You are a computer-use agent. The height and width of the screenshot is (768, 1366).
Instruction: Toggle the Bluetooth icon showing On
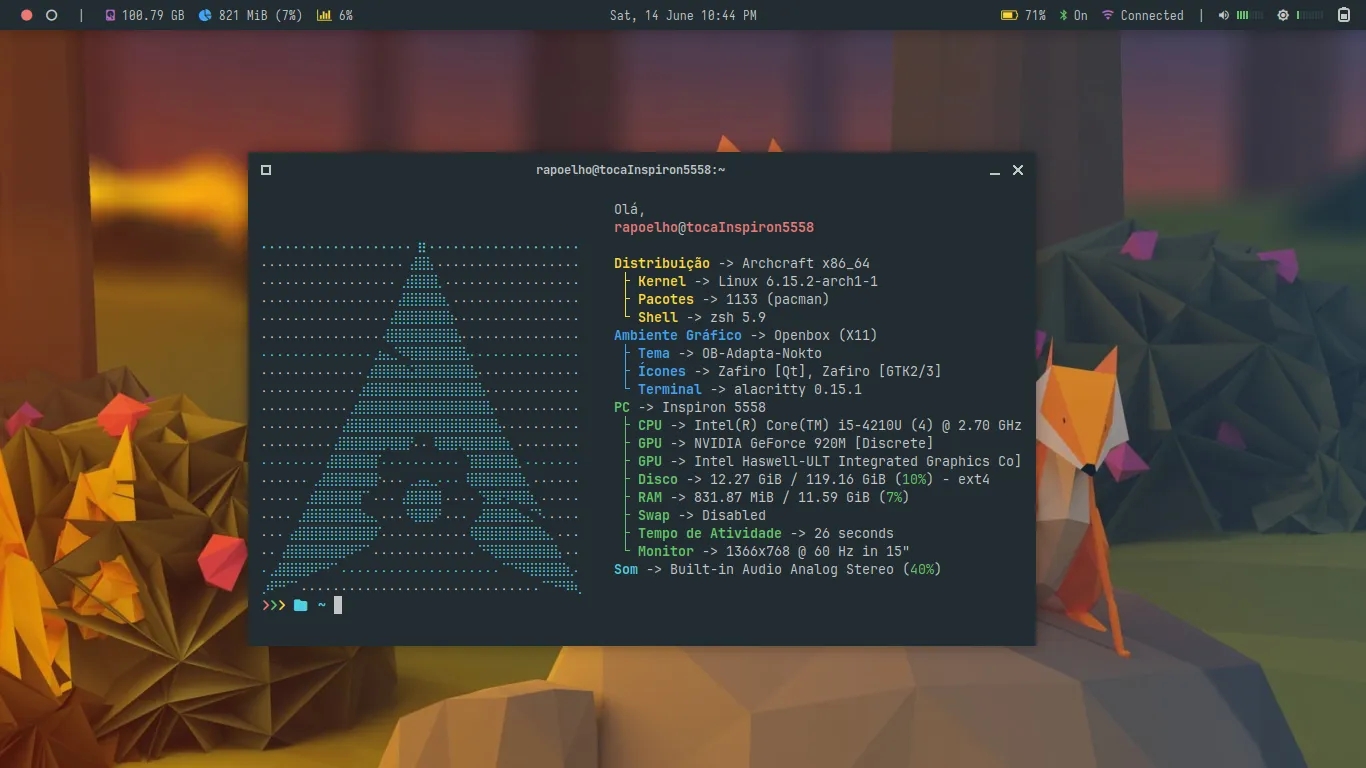[1064, 15]
